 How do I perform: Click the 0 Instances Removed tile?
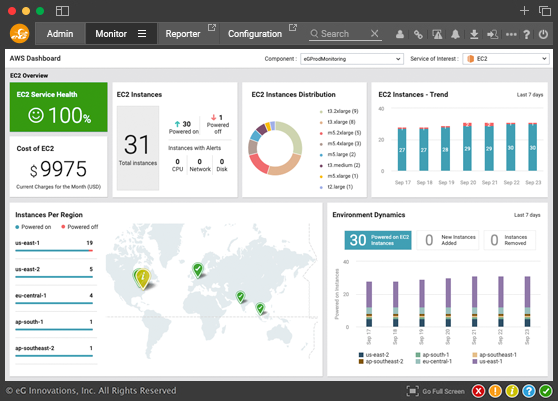pos(510,240)
